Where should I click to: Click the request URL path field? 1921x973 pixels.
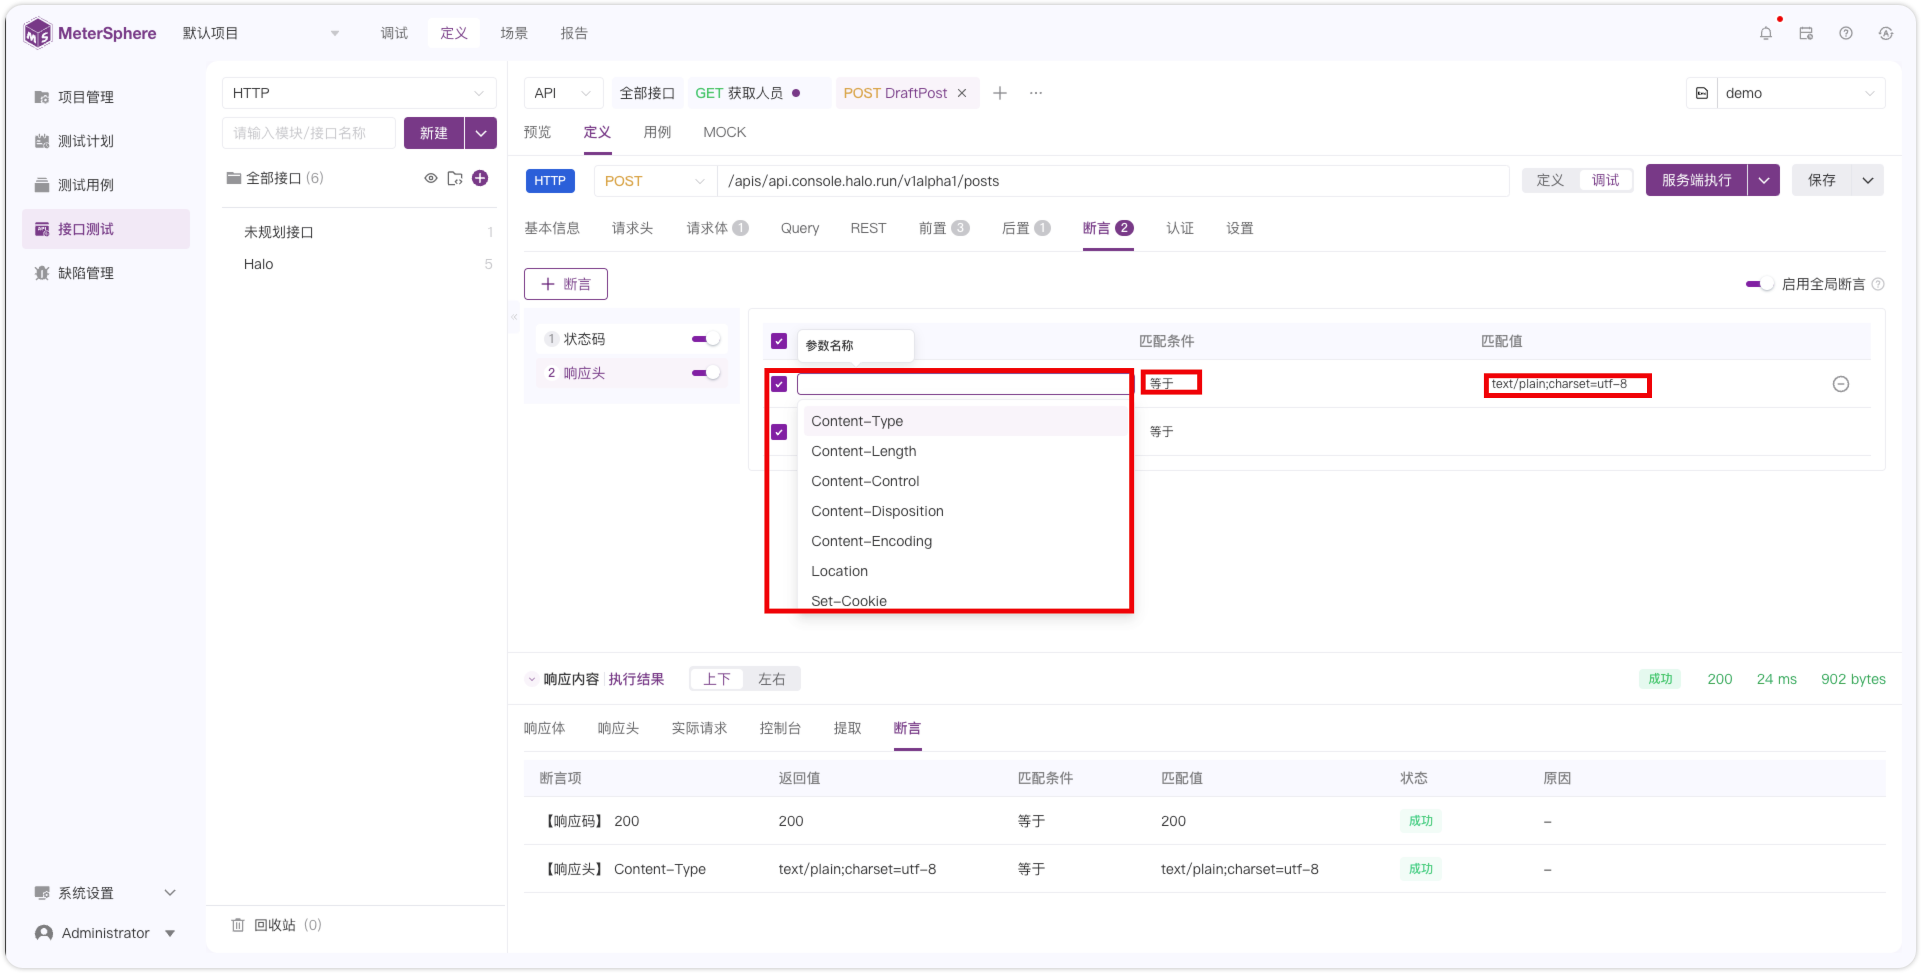[x=1113, y=181]
